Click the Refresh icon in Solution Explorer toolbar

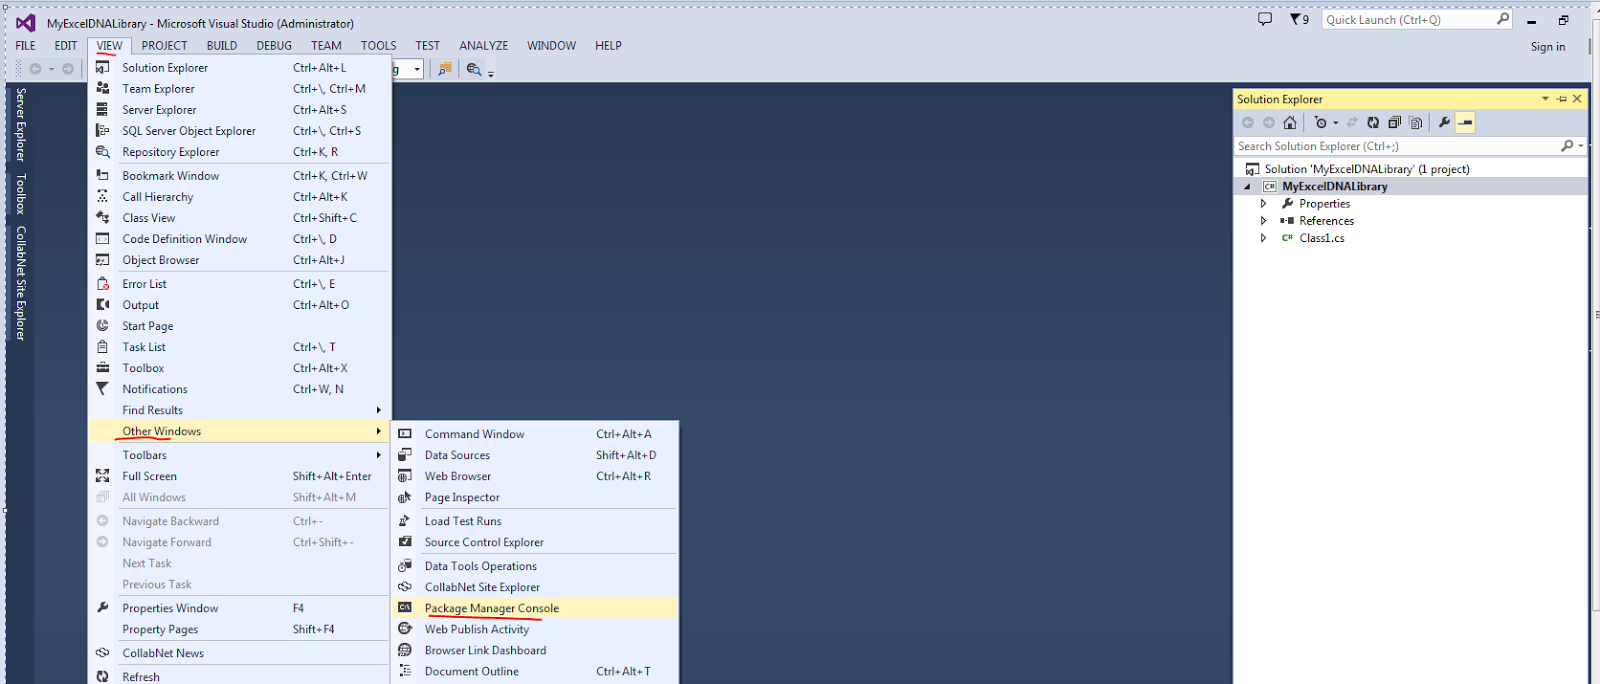click(x=1373, y=123)
